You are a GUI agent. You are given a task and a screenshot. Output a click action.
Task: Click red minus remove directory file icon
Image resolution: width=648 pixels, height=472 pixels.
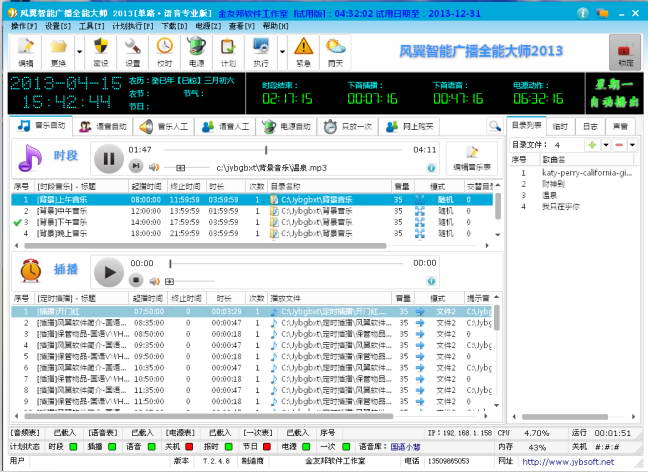click(619, 145)
